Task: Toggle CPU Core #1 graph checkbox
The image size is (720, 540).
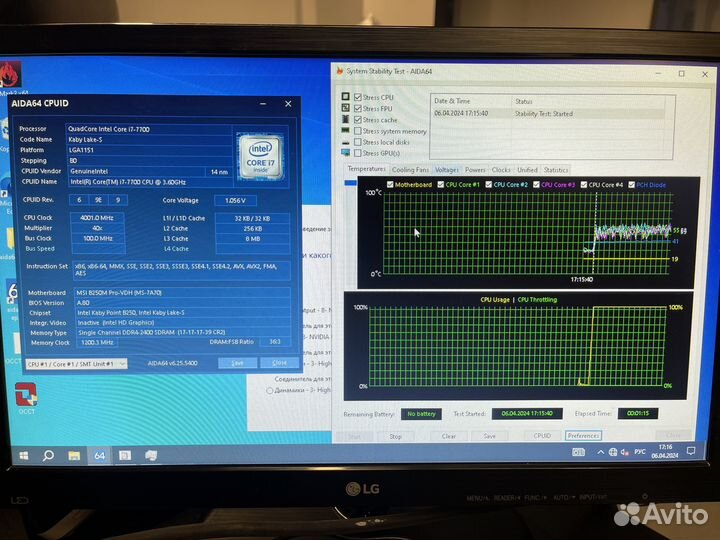Action: point(440,184)
